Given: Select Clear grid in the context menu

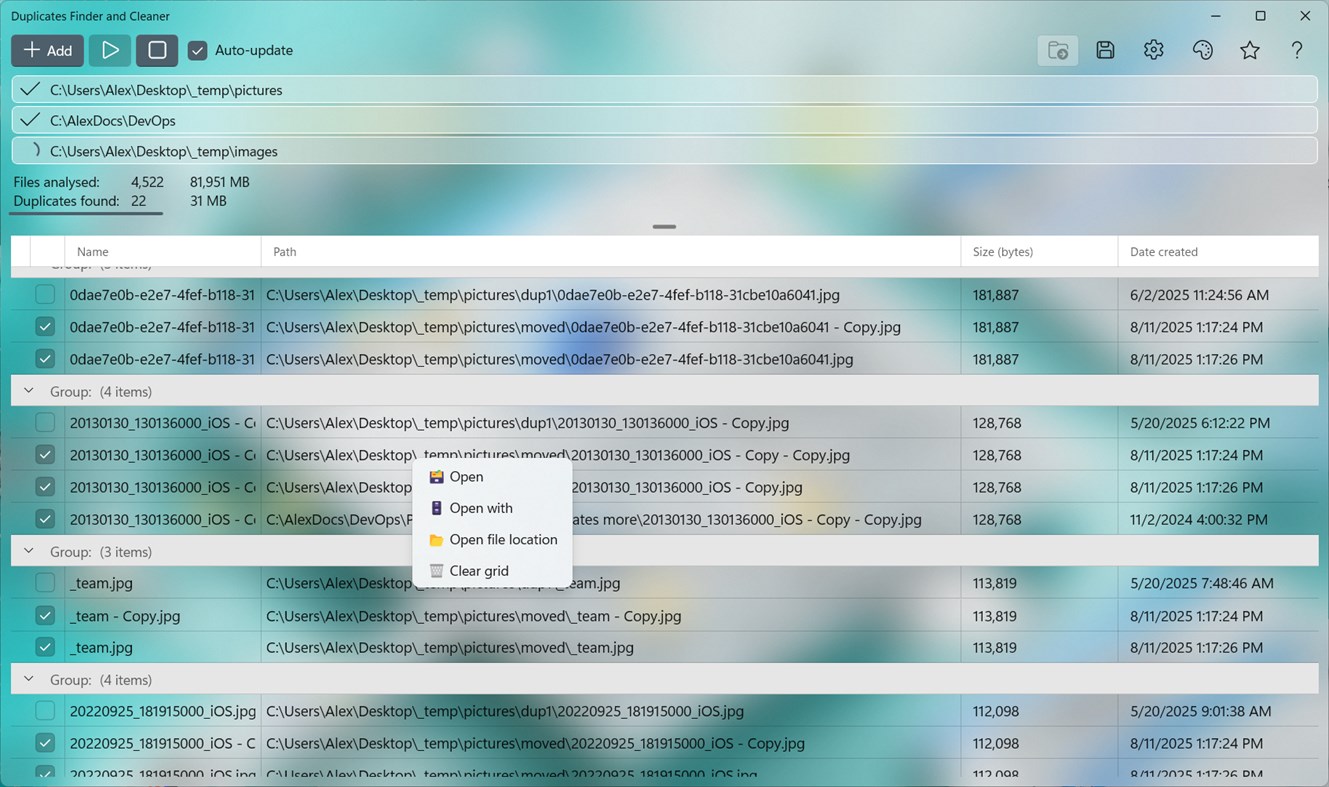Looking at the screenshot, I should point(478,570).
